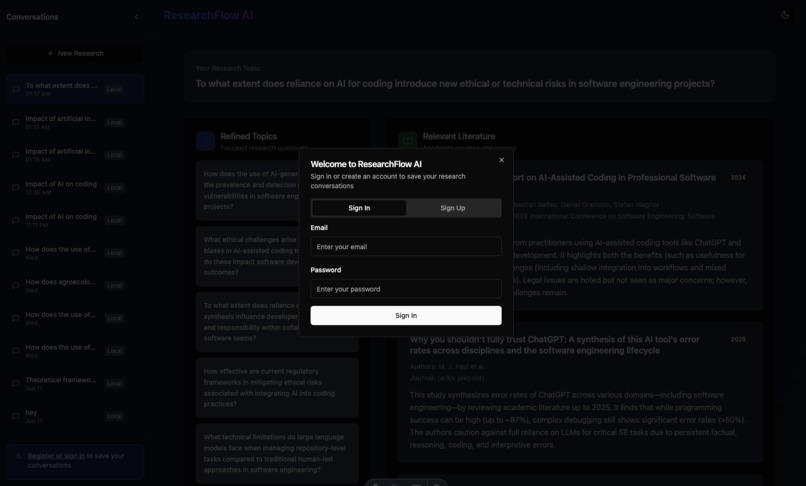Toggle dark mode with the moon icon

pos(785,15)
